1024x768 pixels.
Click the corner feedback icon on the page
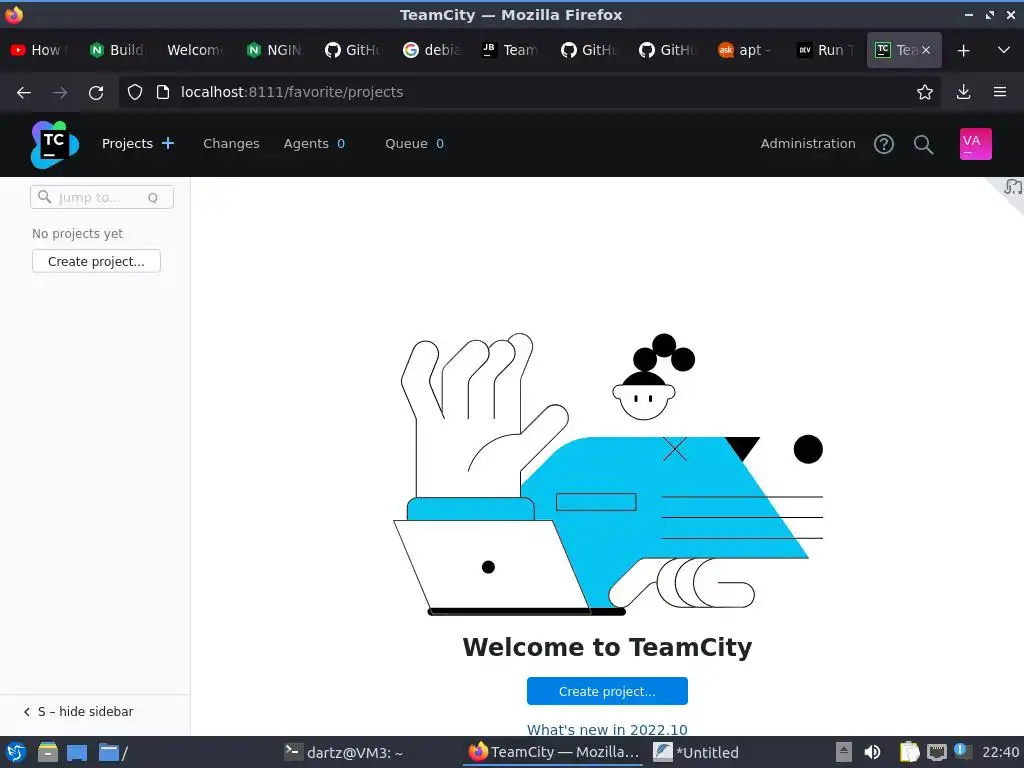click(x=1012, y=187)
